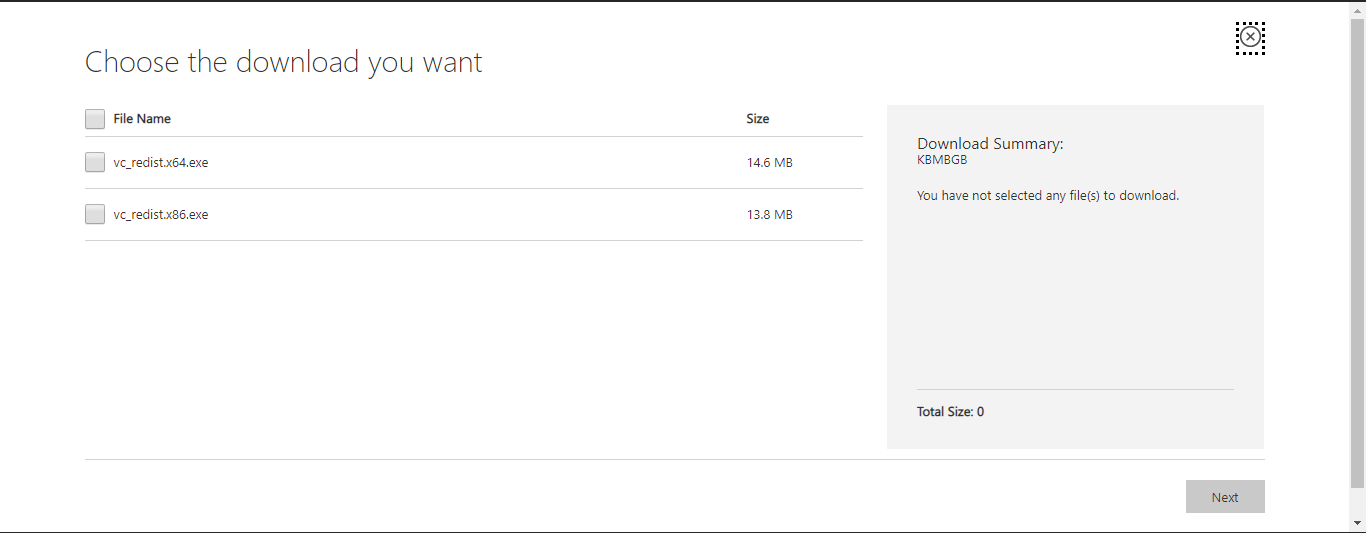
Task: Click the Total Size: 0 text
Action: (950, 412)
